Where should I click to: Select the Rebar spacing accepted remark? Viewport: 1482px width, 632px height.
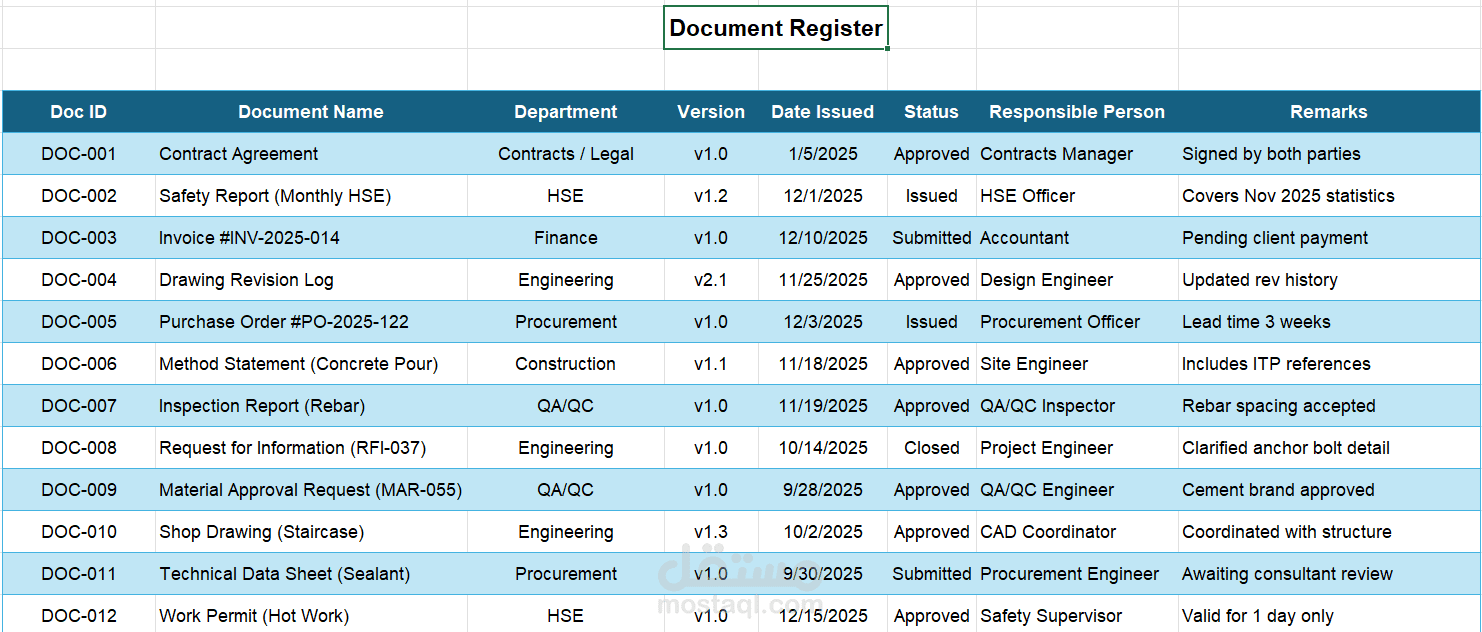pyautogui.click(x=1329, y=406)
